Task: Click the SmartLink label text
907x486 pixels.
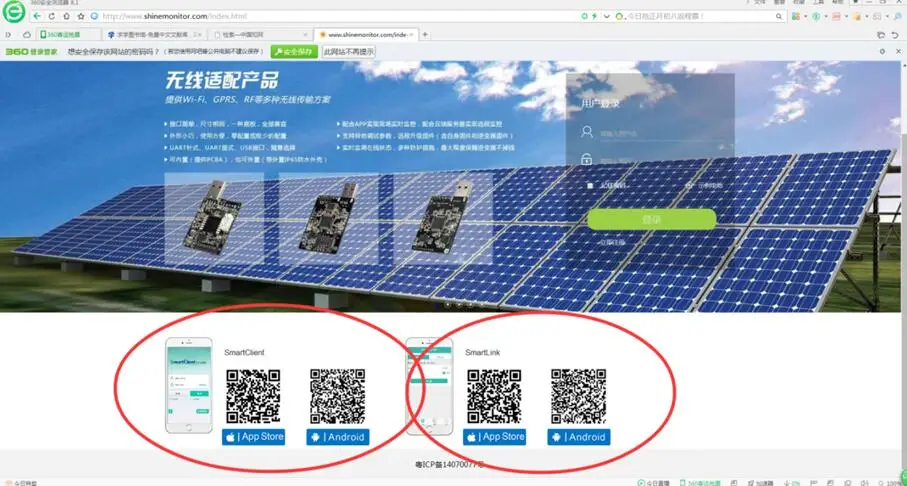Action: tap(482, 352)
